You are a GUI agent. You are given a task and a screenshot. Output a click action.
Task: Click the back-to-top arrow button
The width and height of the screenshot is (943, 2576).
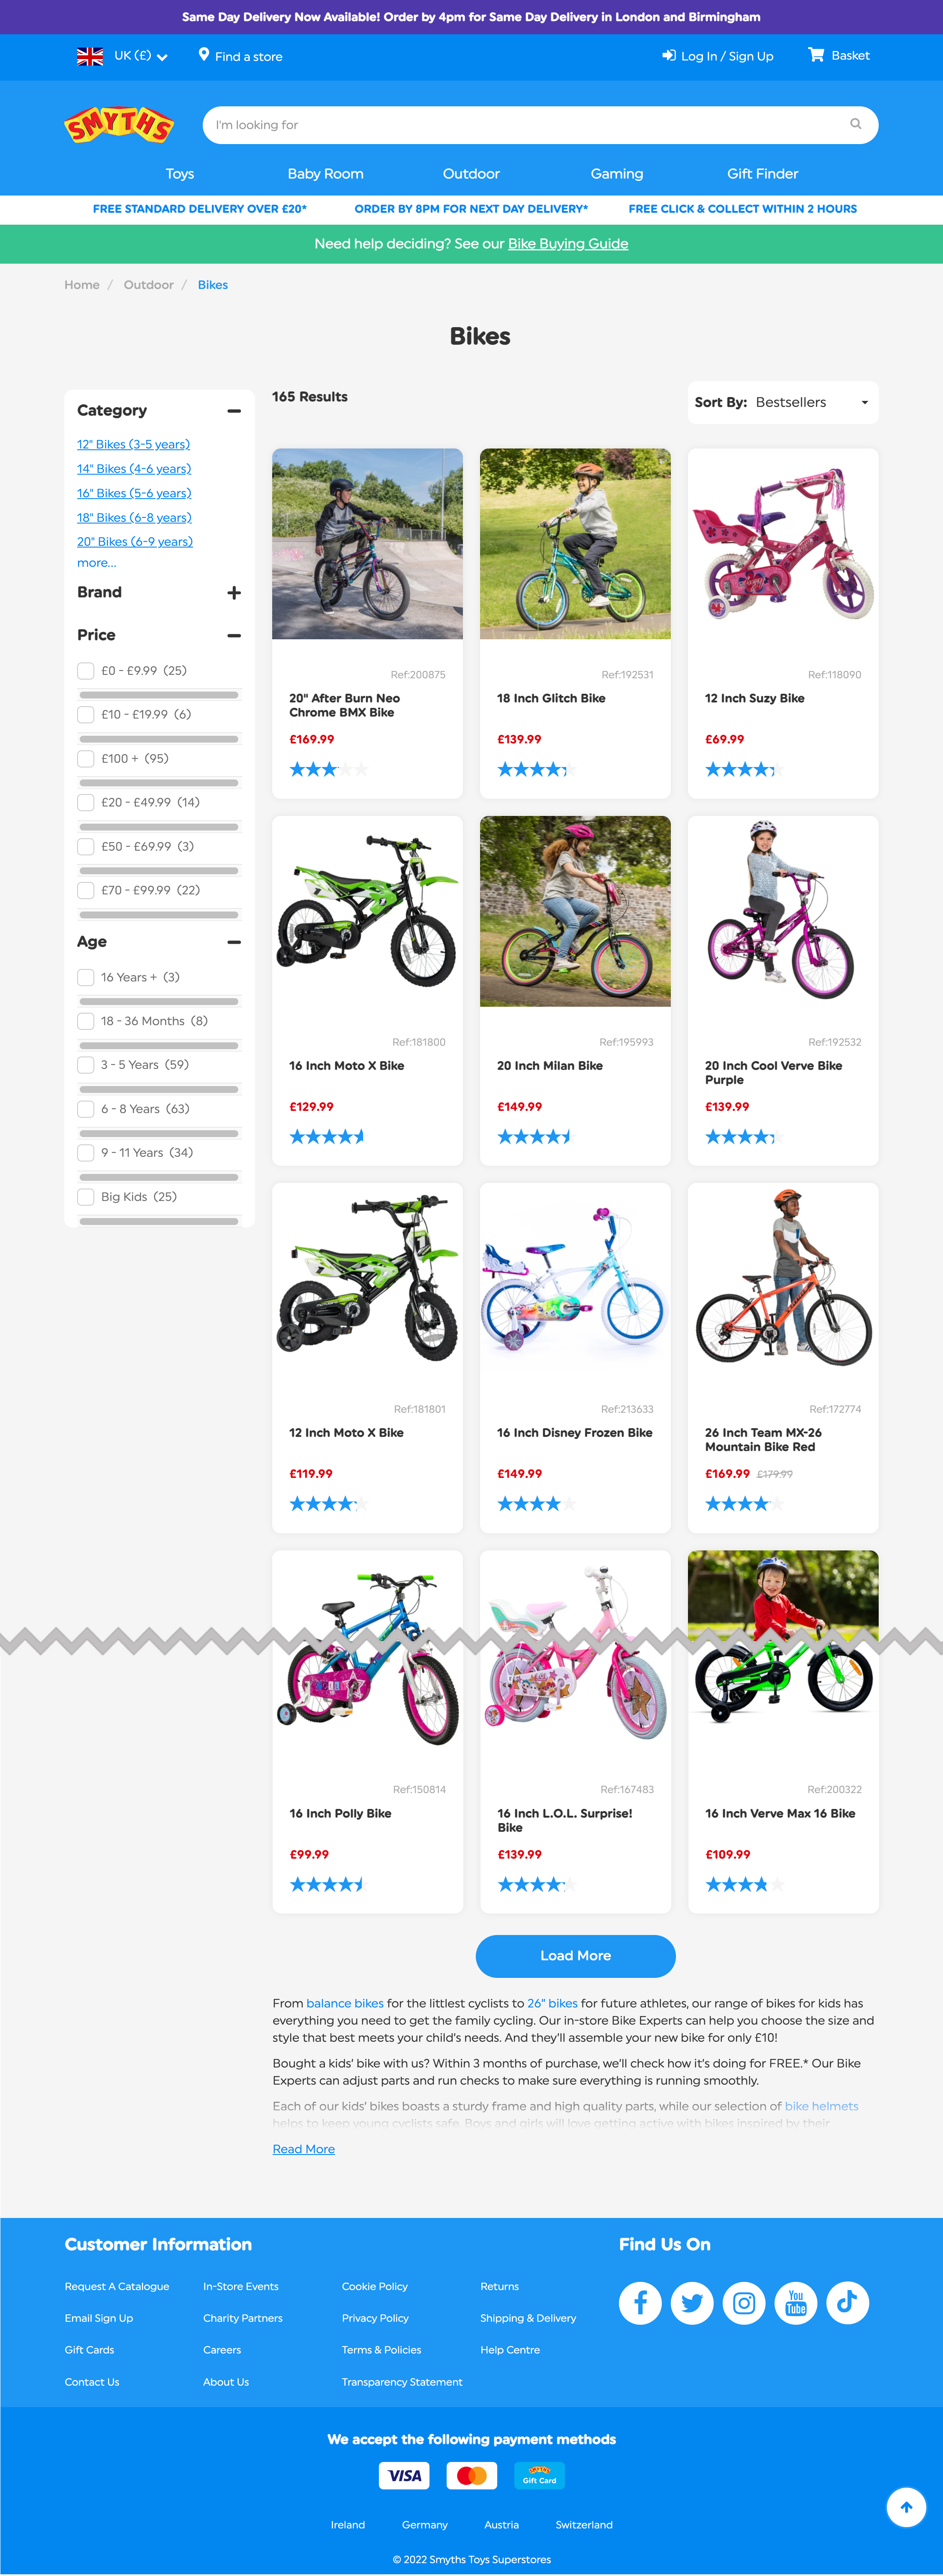point(906,2506)
